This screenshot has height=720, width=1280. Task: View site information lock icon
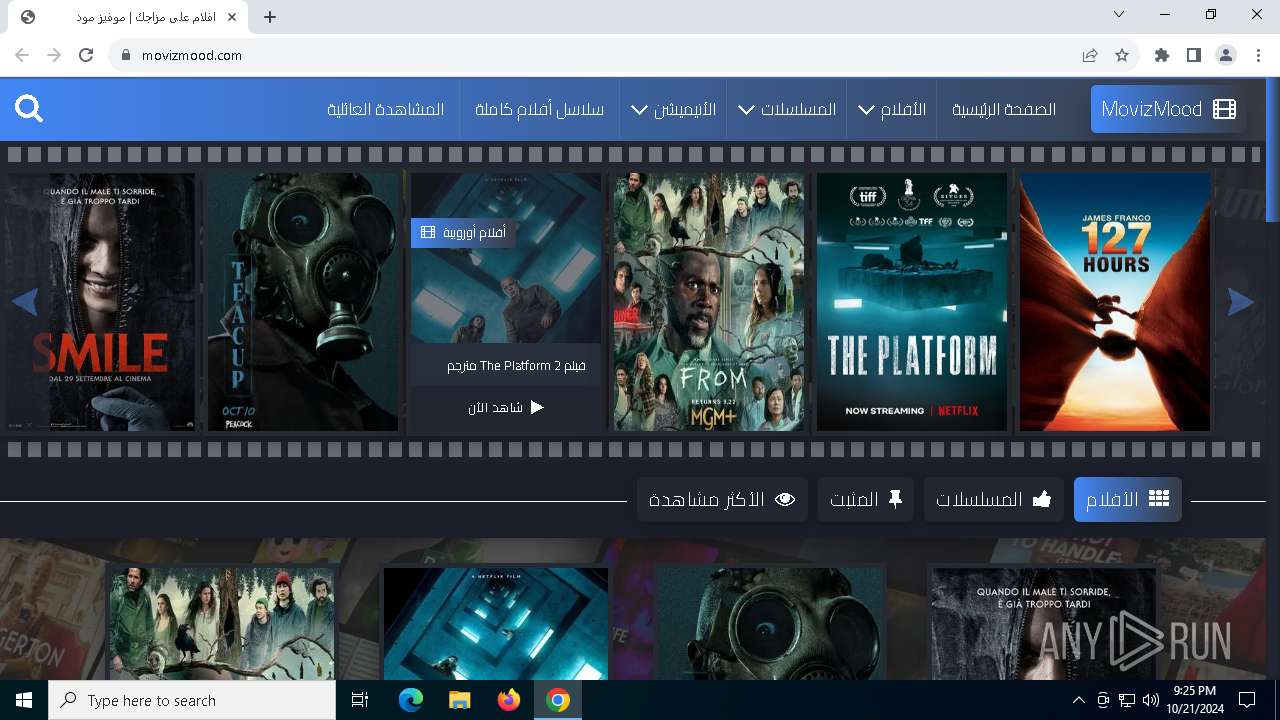125,55
